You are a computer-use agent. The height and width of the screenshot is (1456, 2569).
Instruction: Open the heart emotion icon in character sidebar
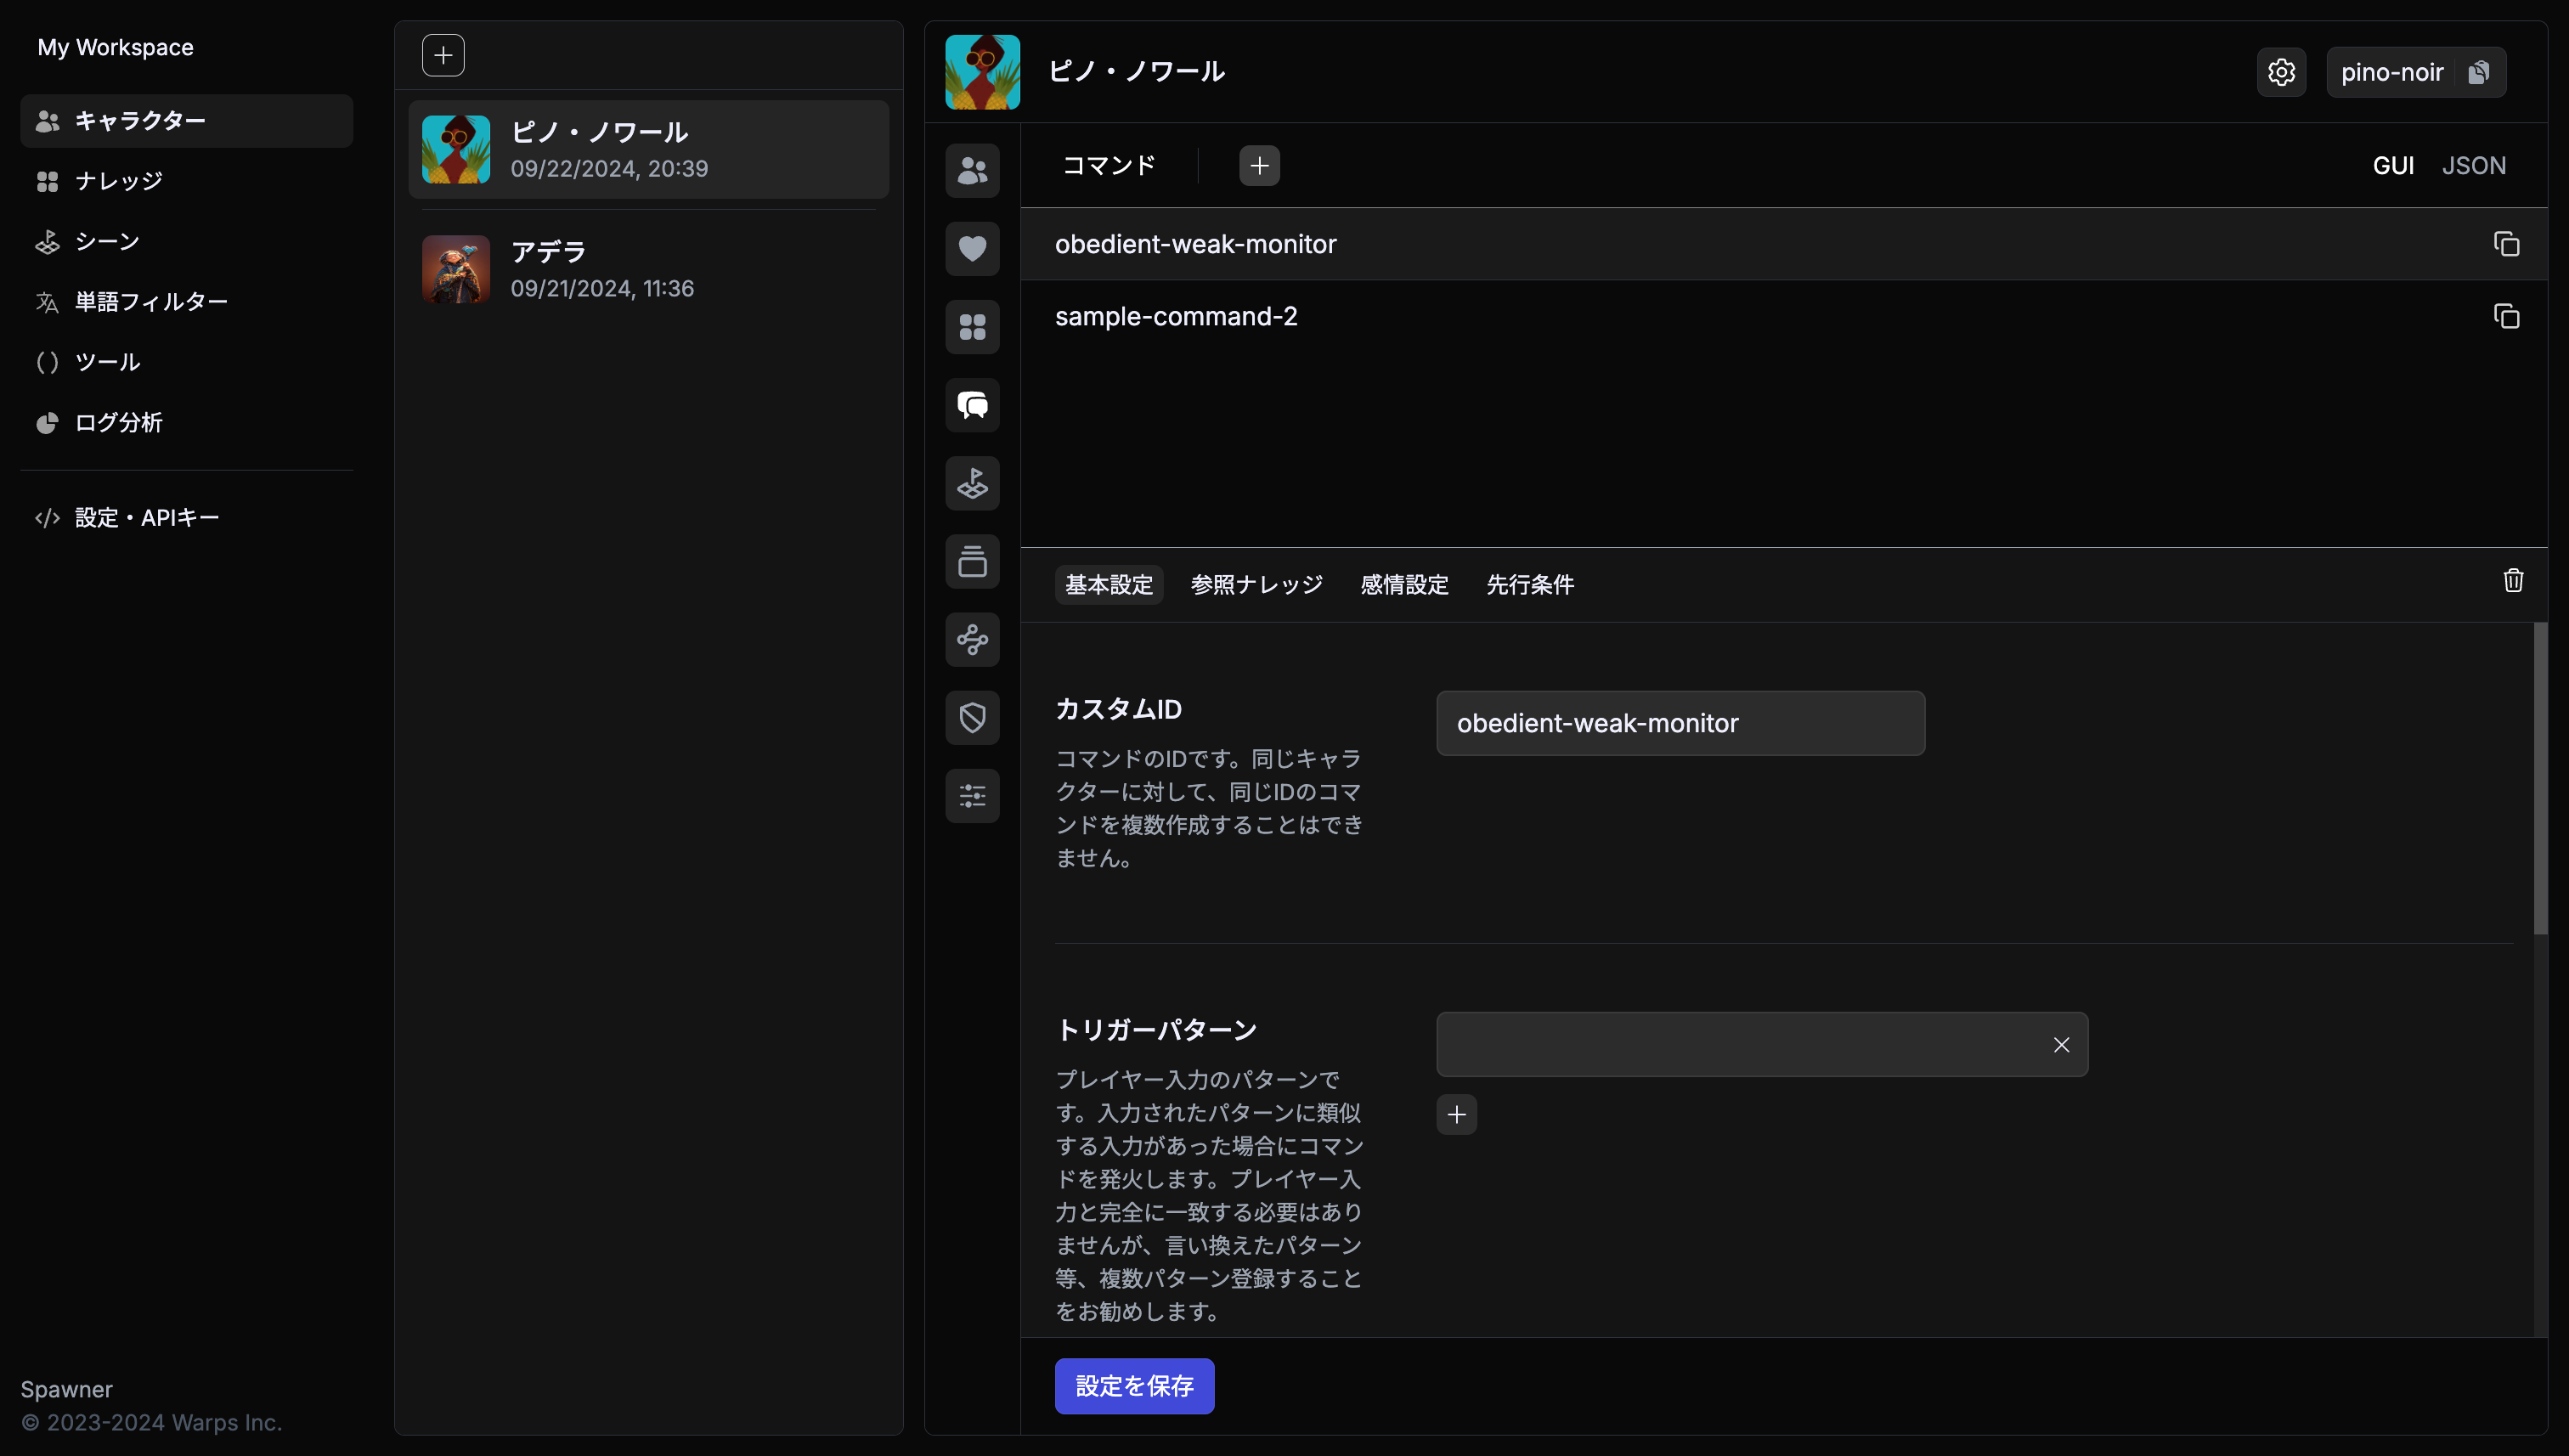(972, 248)
